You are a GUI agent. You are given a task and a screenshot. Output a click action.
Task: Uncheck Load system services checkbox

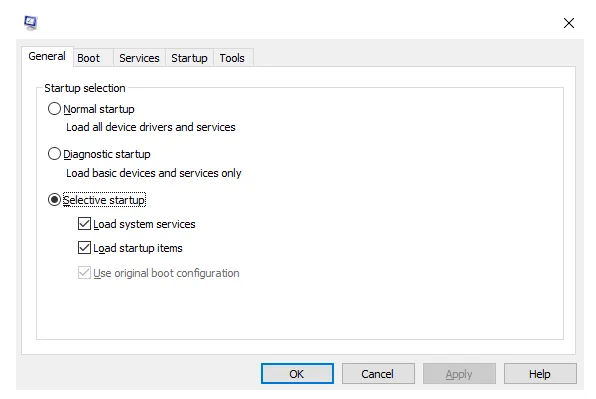[84, 224]
